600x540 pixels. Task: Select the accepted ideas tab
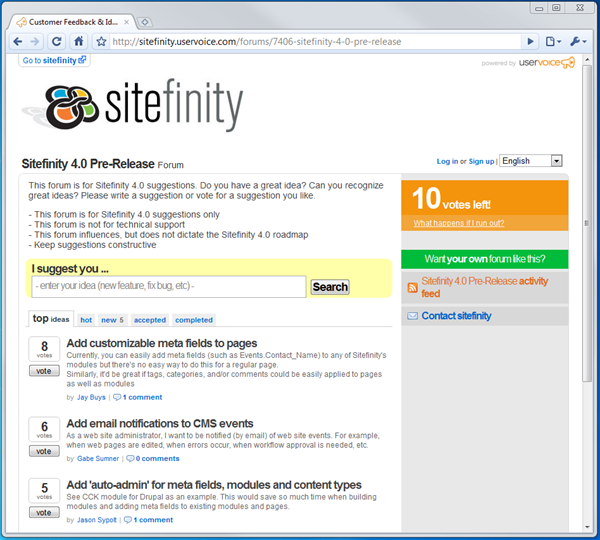pos(150,320)
